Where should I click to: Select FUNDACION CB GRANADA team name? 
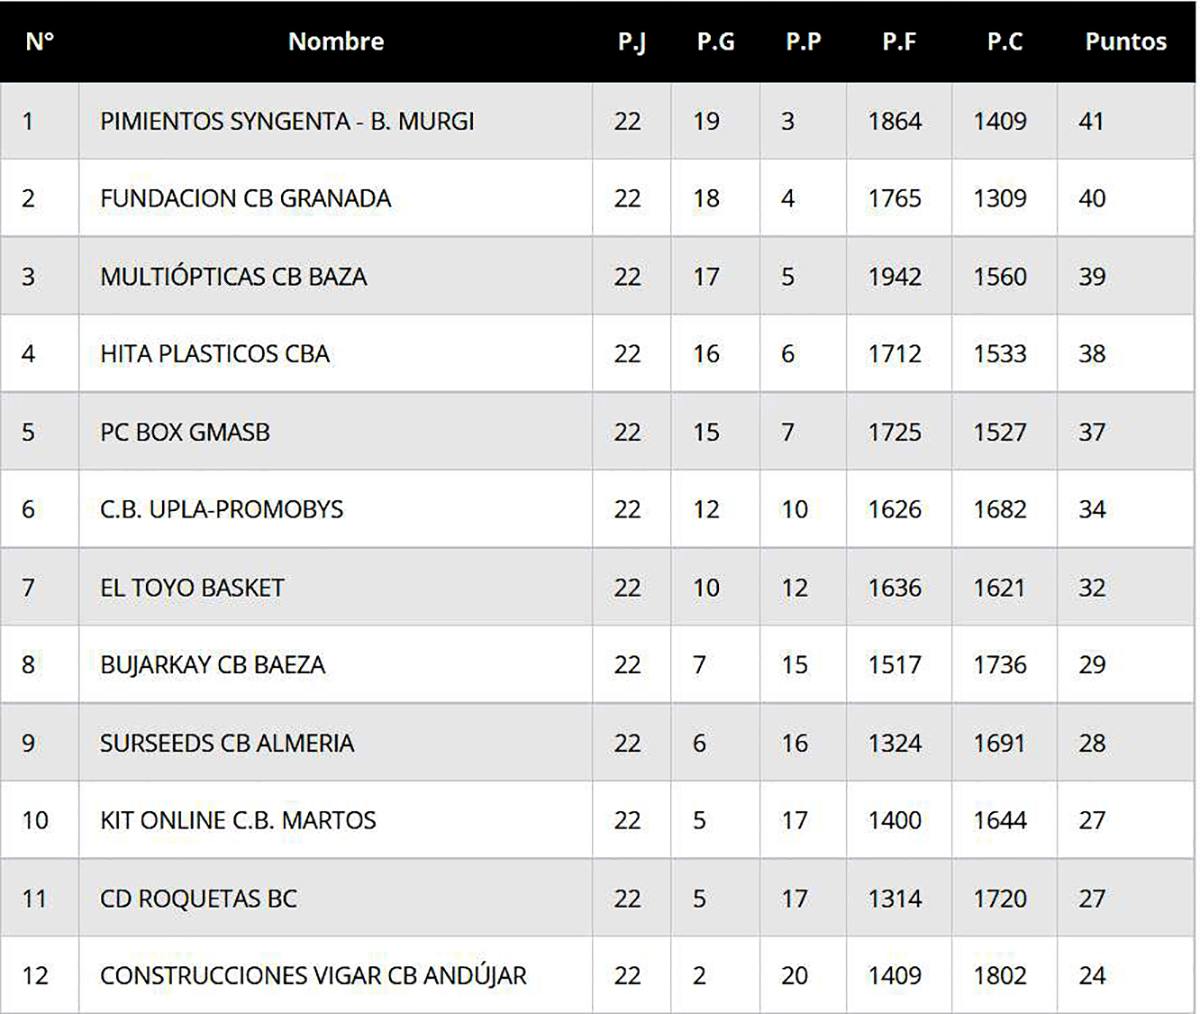coord(245,198)
